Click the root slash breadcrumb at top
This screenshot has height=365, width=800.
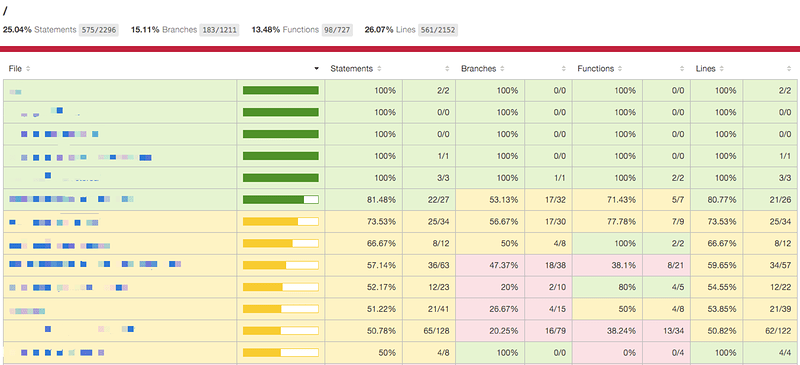click(5, 11)
